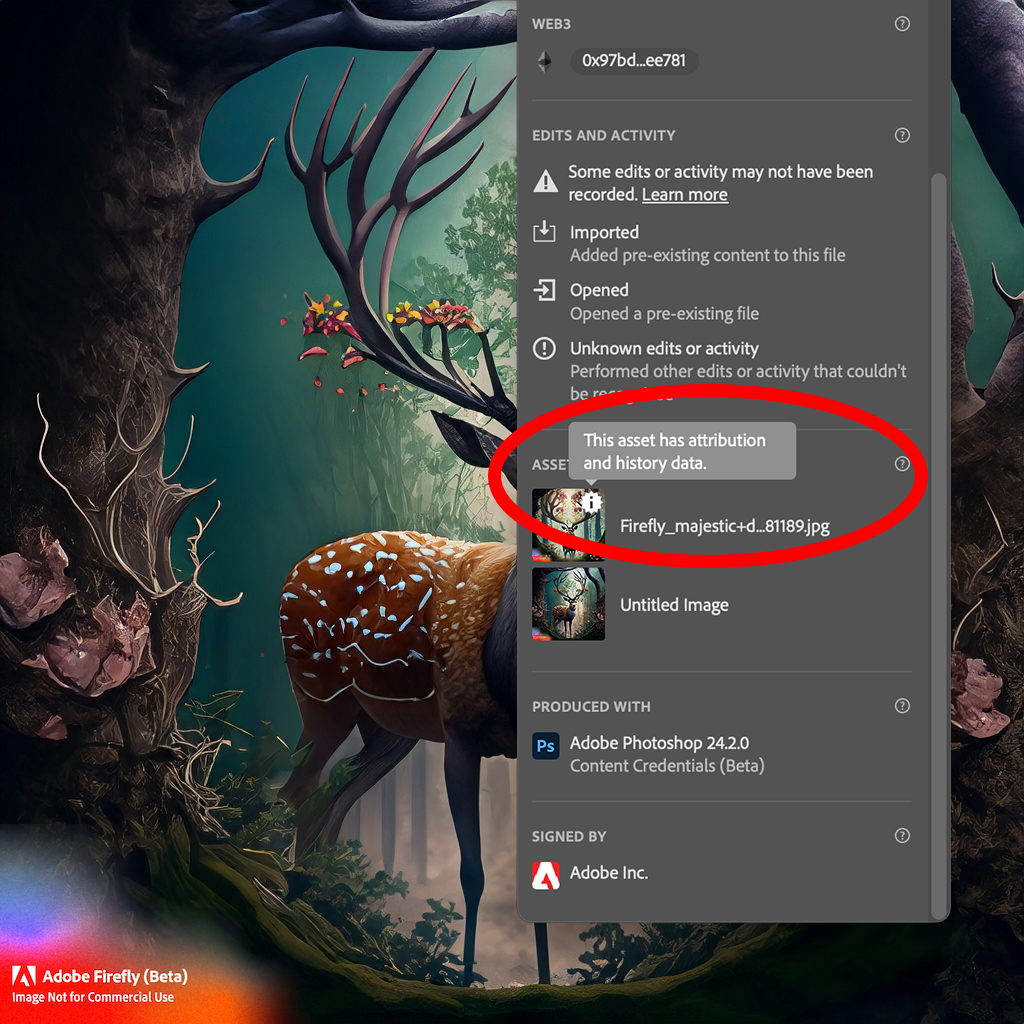This screenshot has height=1024, width=1024.
Task: Click the Imported activity icon
Action: 544,231
